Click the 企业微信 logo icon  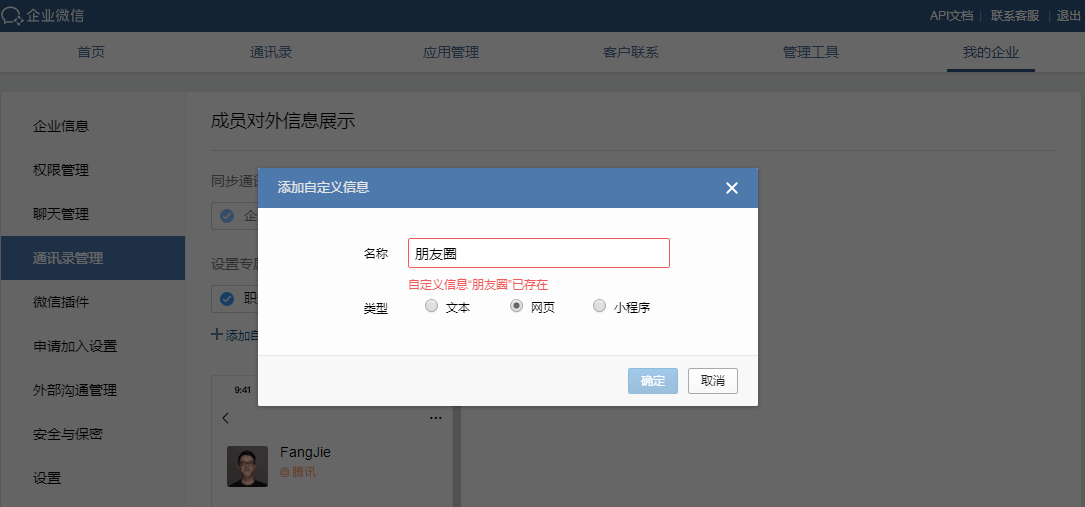pyautogui.click(x=12, y=16)
